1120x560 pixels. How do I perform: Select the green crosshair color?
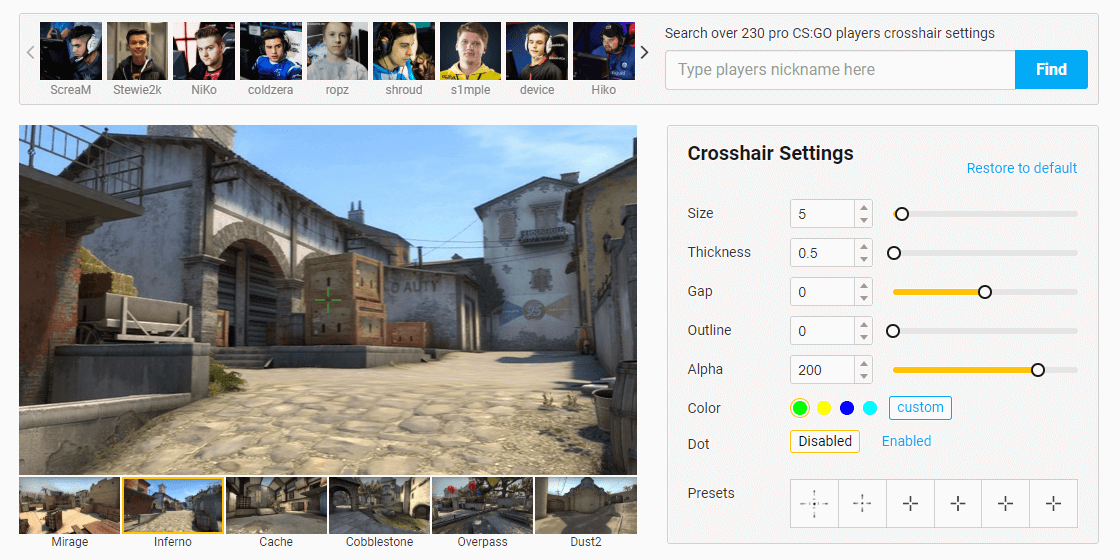pos(799,408)
